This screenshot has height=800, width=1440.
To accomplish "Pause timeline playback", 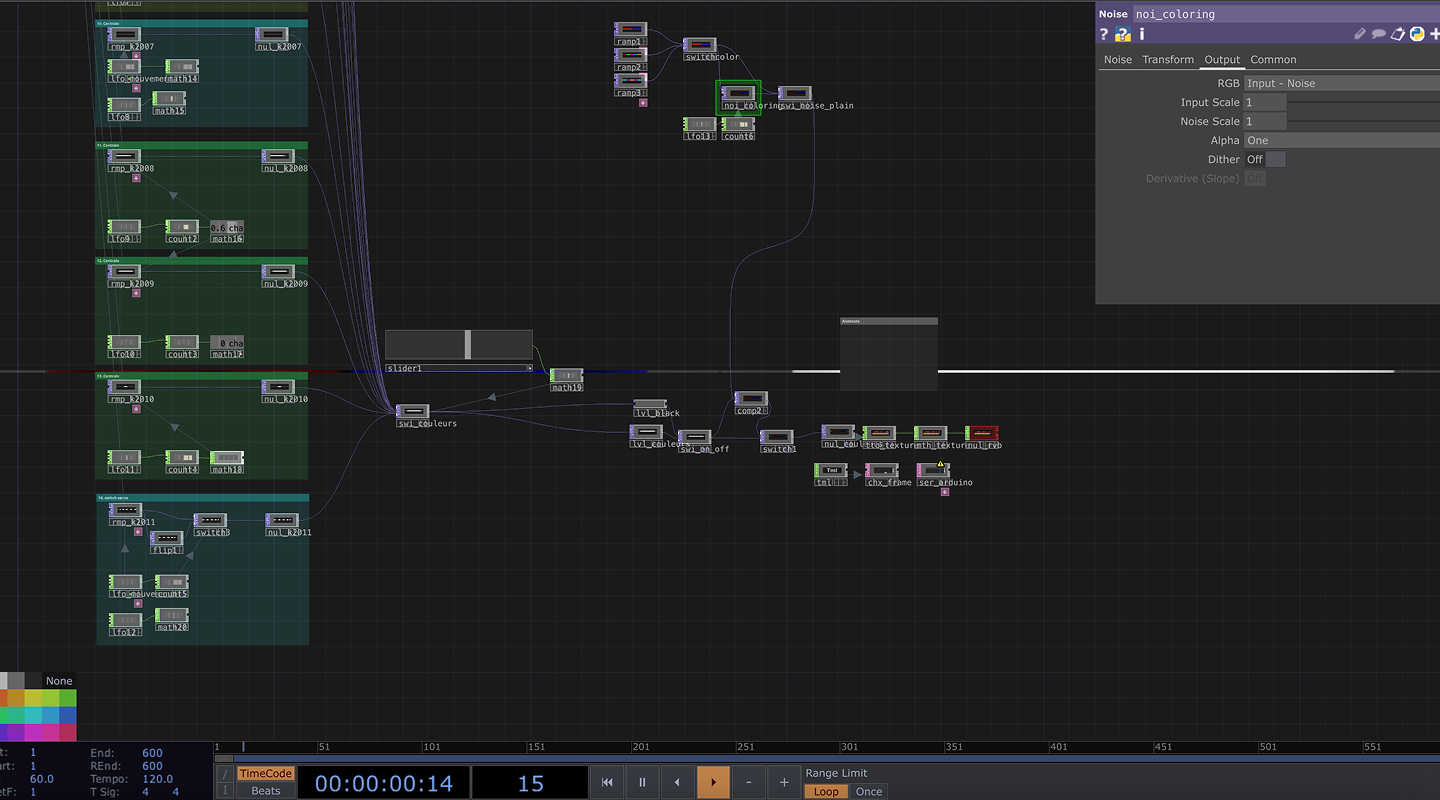I will coord(642,782).
